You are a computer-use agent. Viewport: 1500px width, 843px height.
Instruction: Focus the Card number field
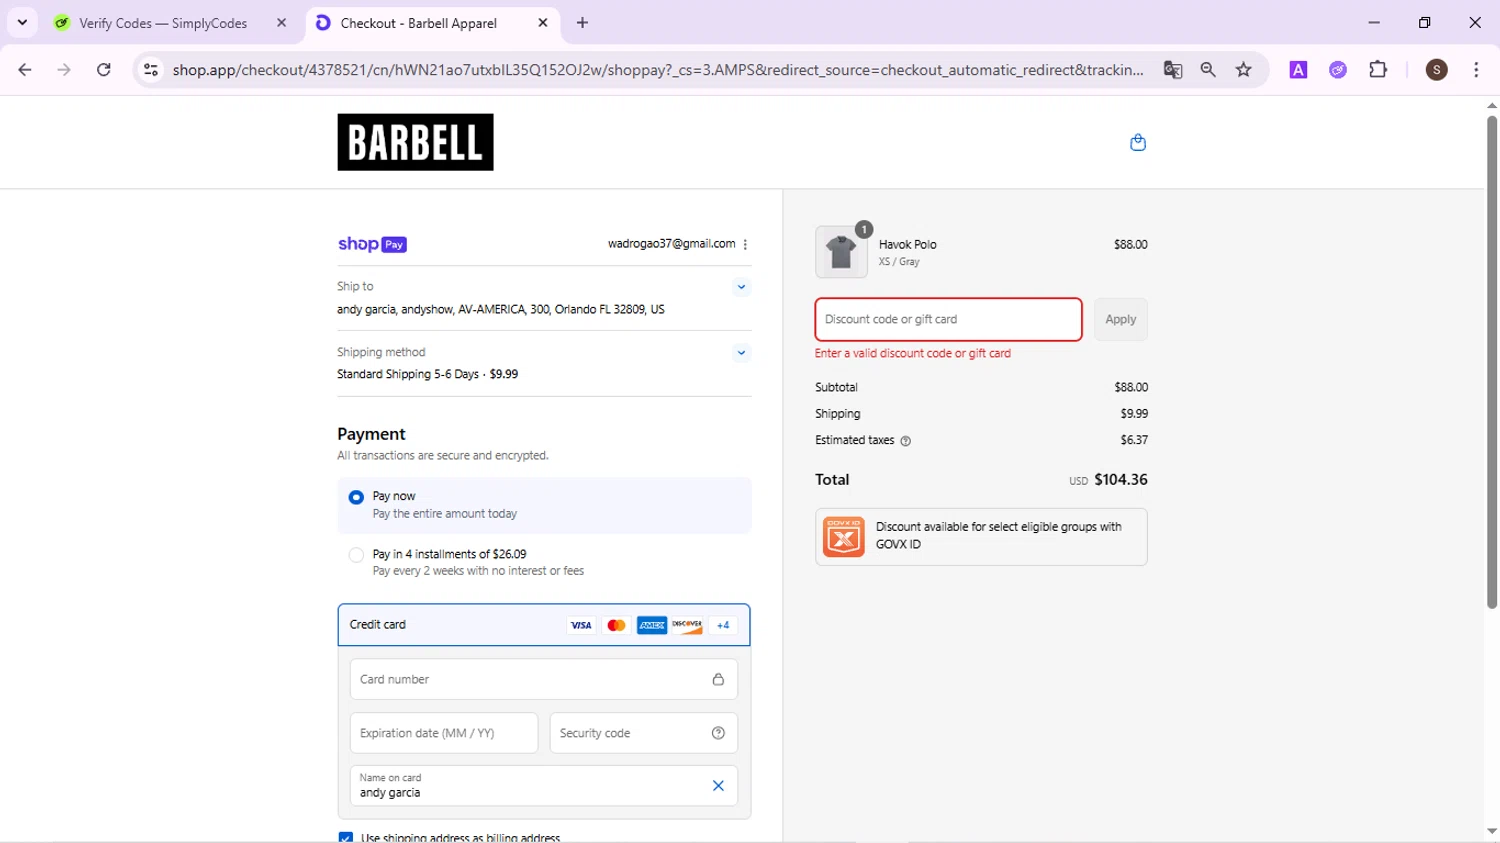(x=544, y=679)
